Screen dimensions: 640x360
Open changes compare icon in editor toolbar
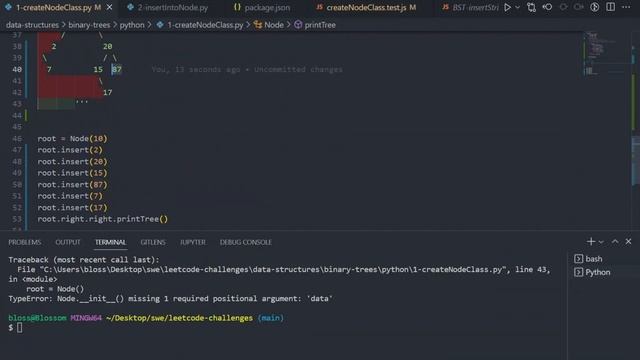click(531, 7)
